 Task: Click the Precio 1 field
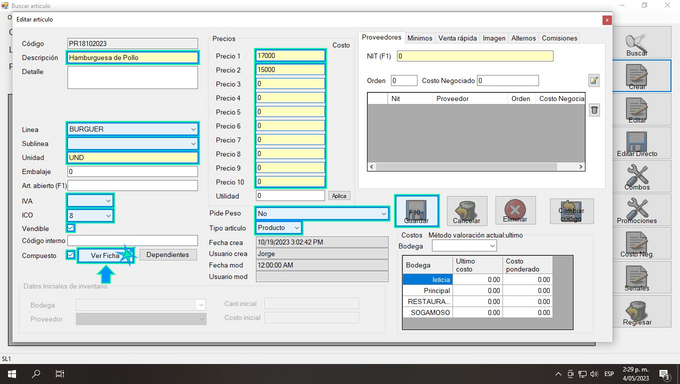click(x=290, y=56)
